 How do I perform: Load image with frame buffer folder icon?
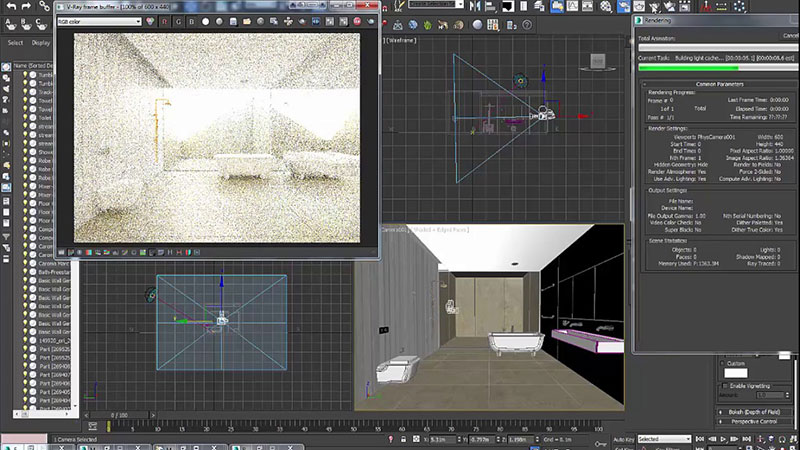click(247, 21)
